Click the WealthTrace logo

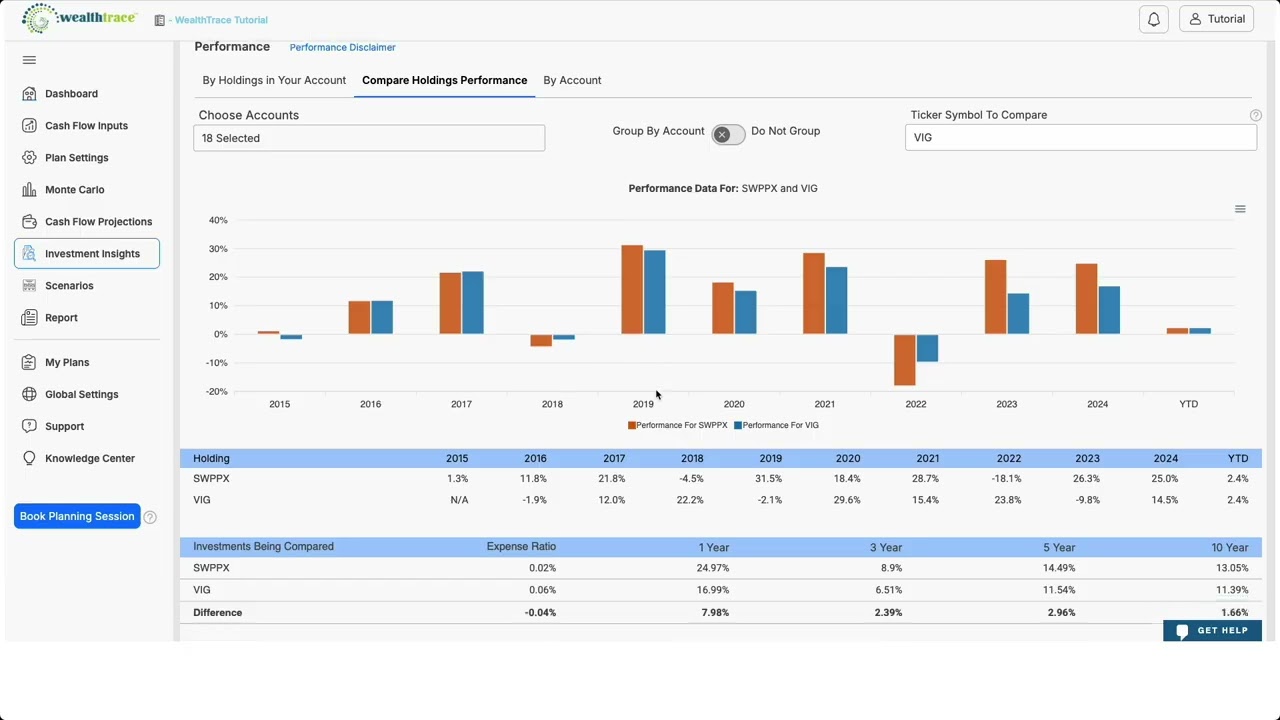pyautogui.click(x=79, y=19)
